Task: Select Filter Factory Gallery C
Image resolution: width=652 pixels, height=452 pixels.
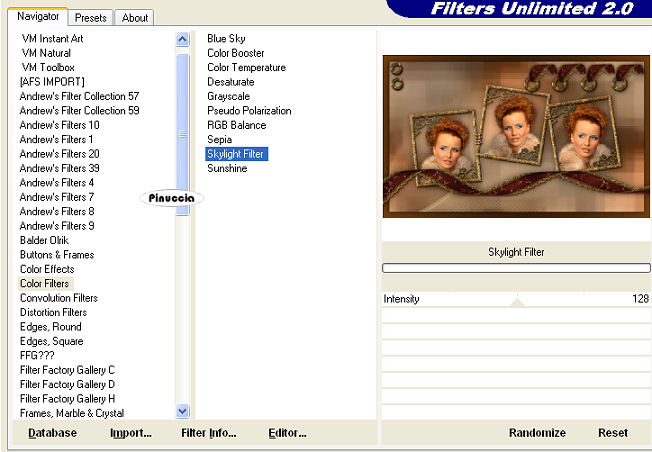Action: coord(67,370)
